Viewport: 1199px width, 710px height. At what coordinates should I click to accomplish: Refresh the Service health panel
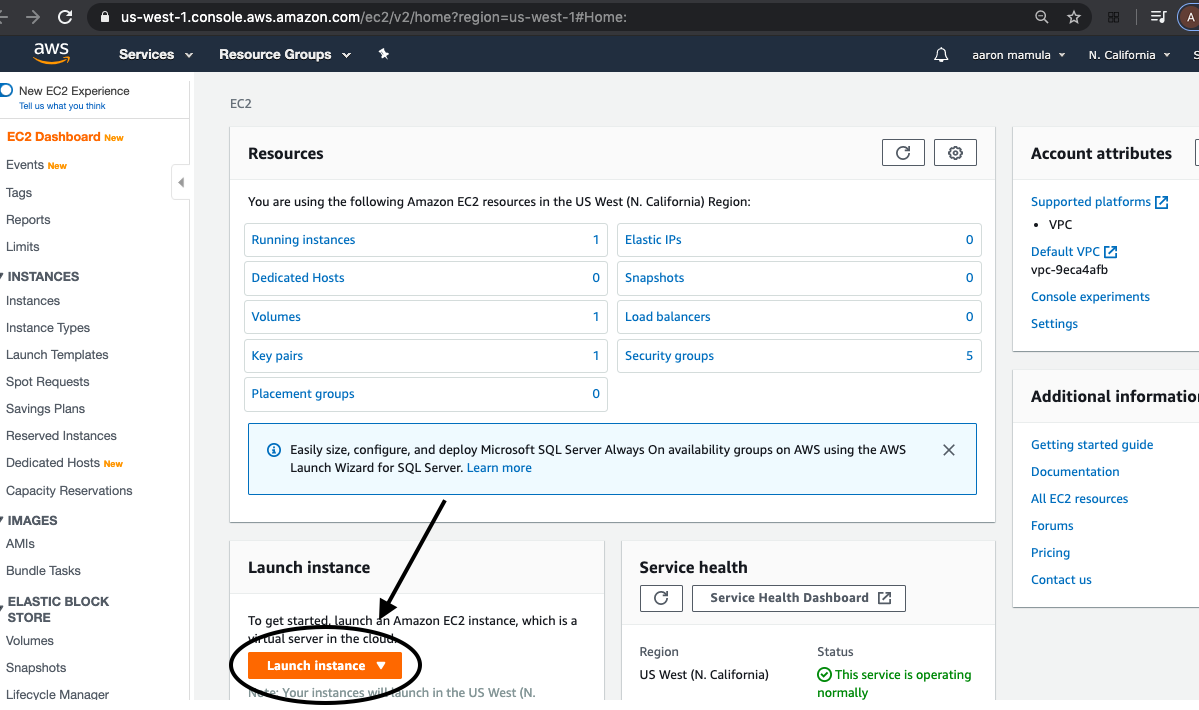point(661,598)
